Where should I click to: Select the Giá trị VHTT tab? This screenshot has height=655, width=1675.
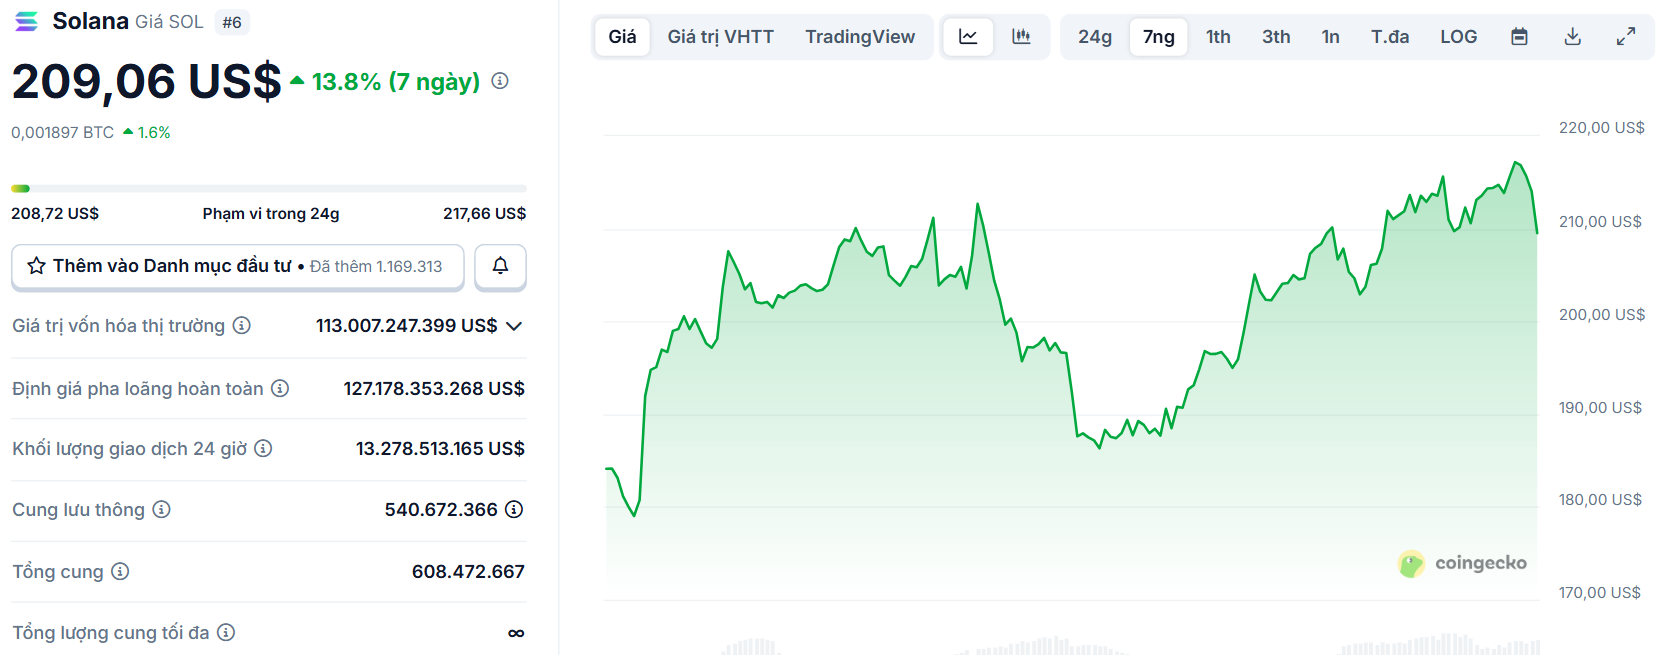click(721, 37)
